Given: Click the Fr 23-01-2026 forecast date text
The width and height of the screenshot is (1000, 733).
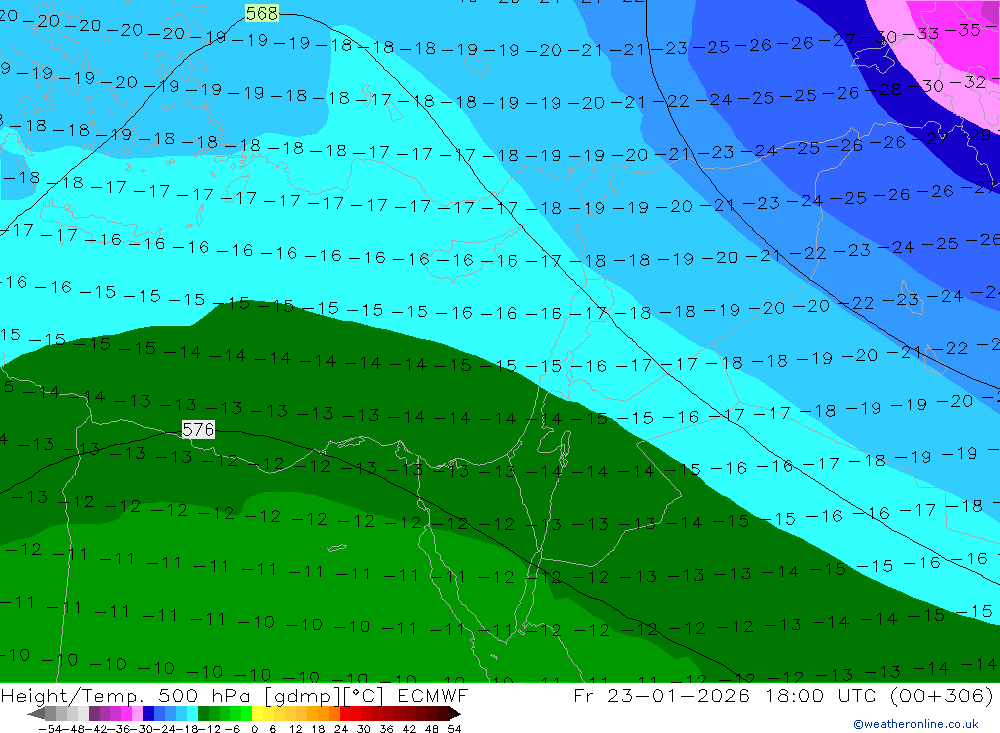Looking at the screenshot, I should 661,695.
